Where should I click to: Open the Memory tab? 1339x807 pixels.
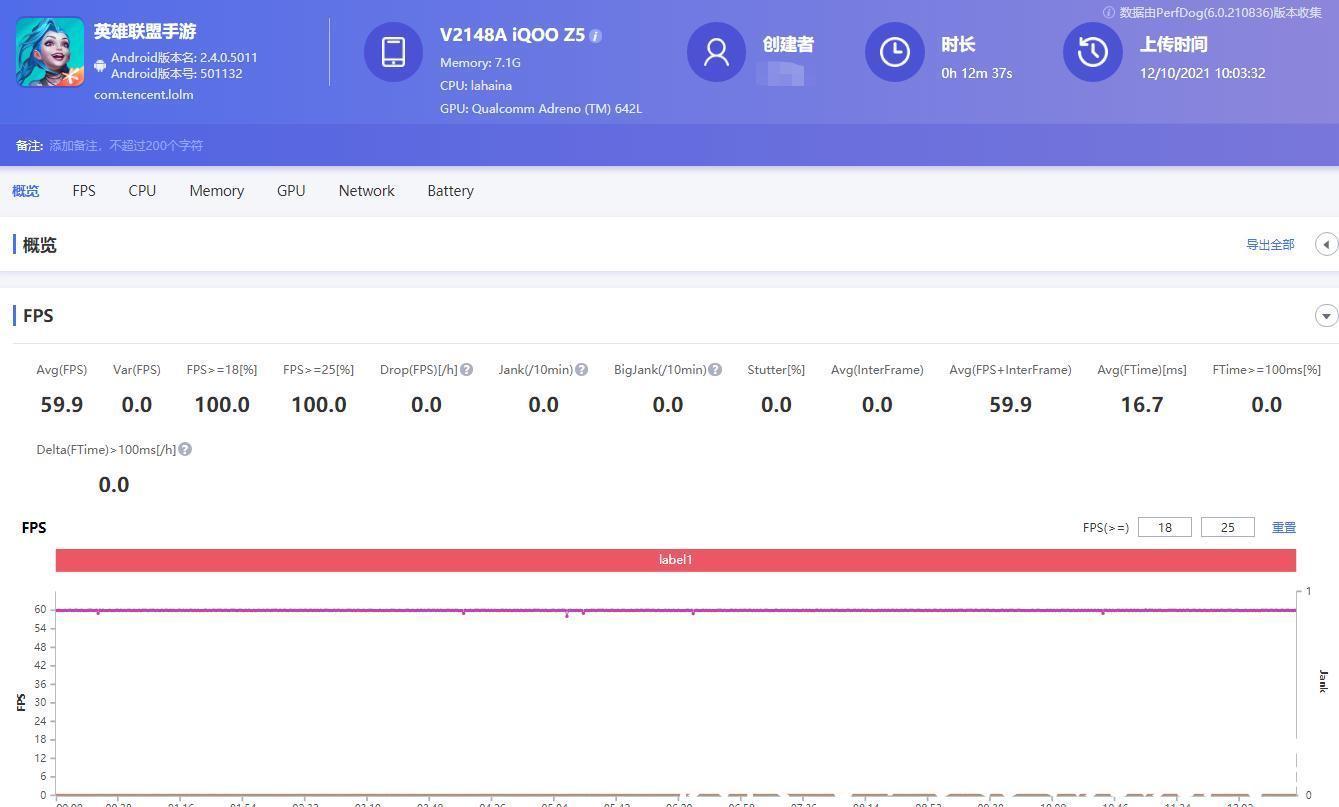[217, 191]
